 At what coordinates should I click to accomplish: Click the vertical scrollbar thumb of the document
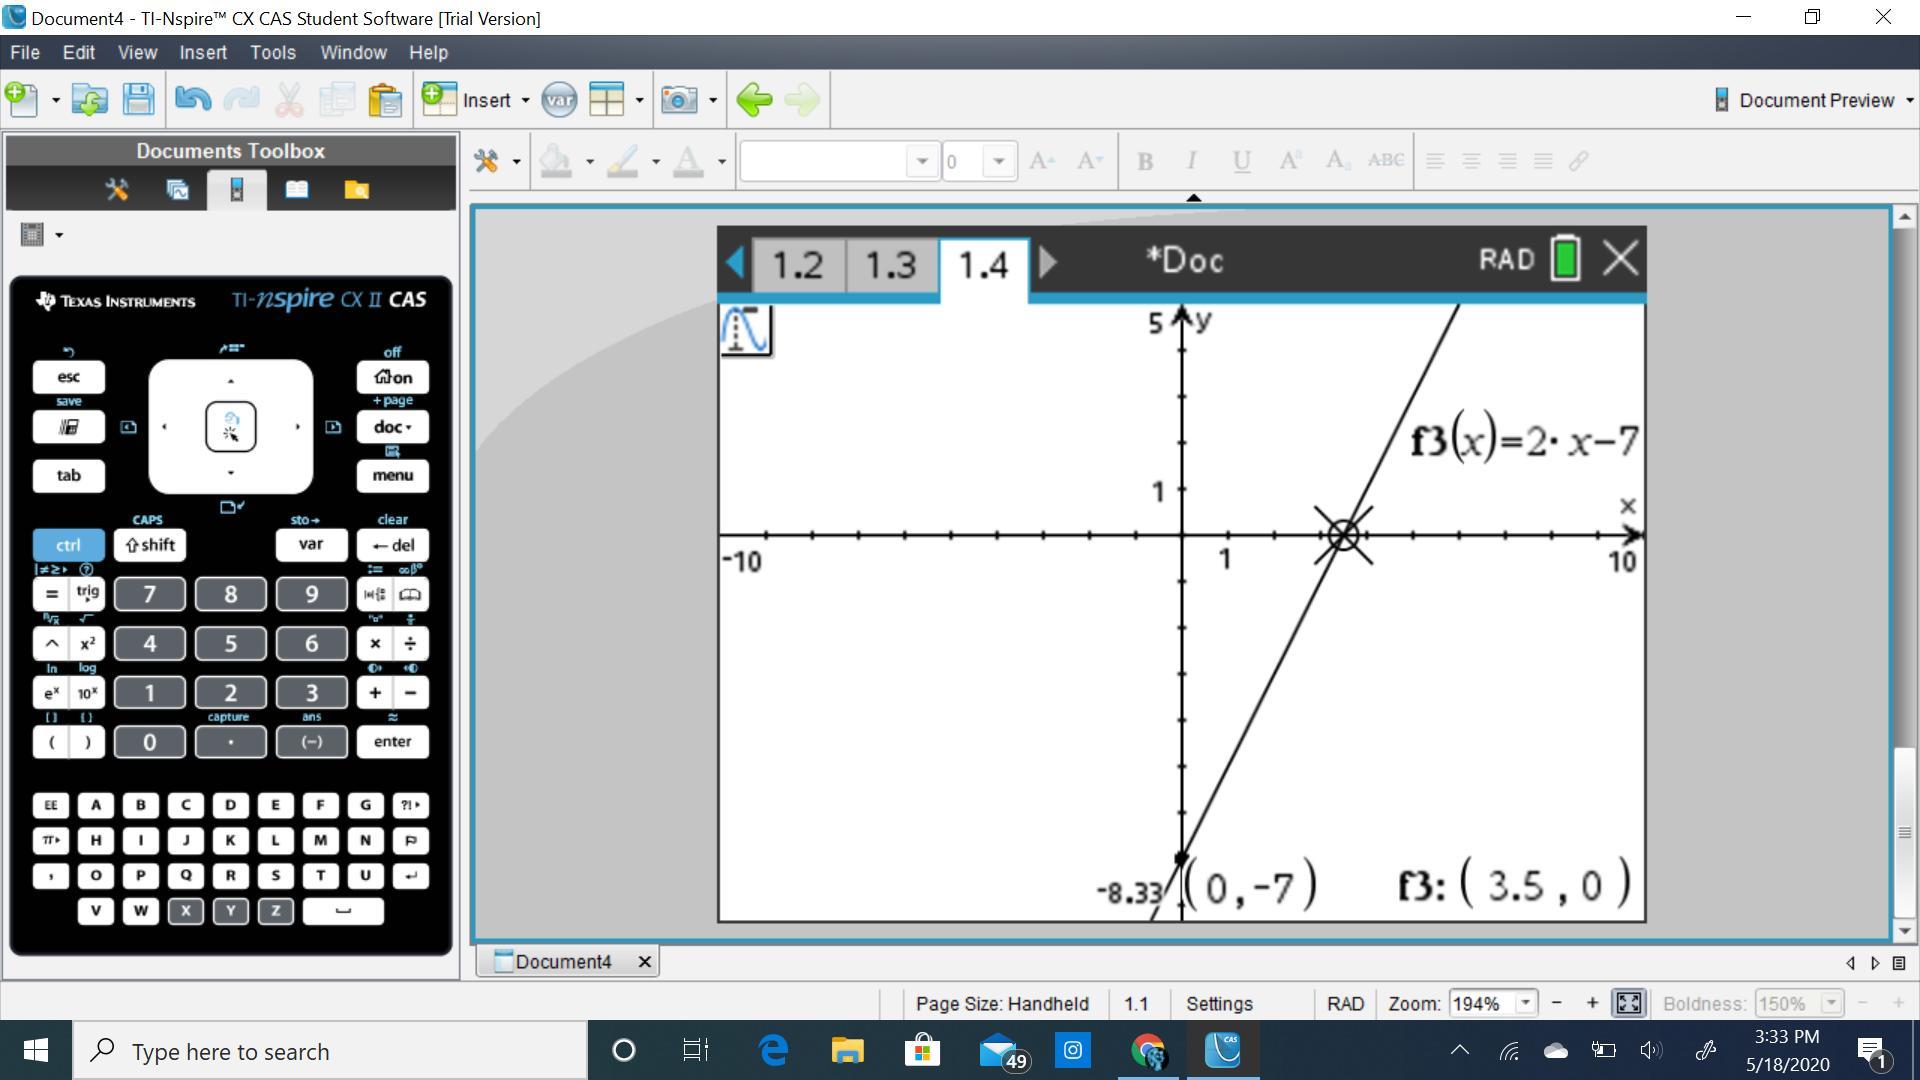[x=1904, y=830]
